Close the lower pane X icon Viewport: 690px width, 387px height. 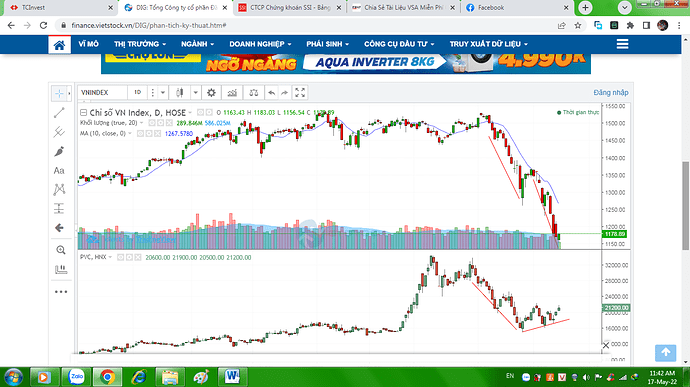click(606, 346)
